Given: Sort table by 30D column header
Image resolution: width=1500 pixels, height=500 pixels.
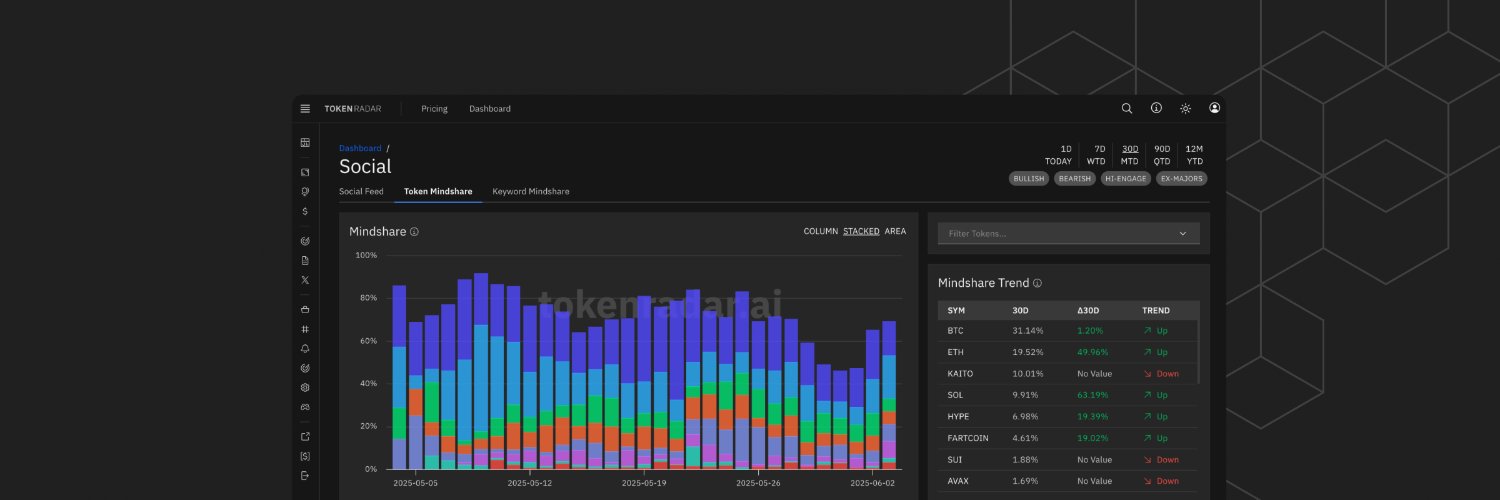Looking at the screenshot, I should 1020,310.
